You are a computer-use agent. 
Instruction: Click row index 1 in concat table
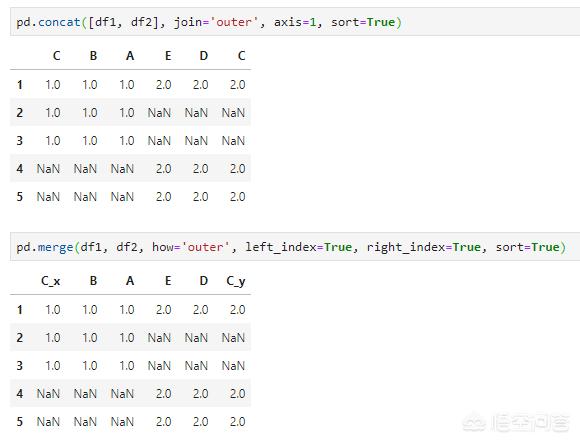20,85
